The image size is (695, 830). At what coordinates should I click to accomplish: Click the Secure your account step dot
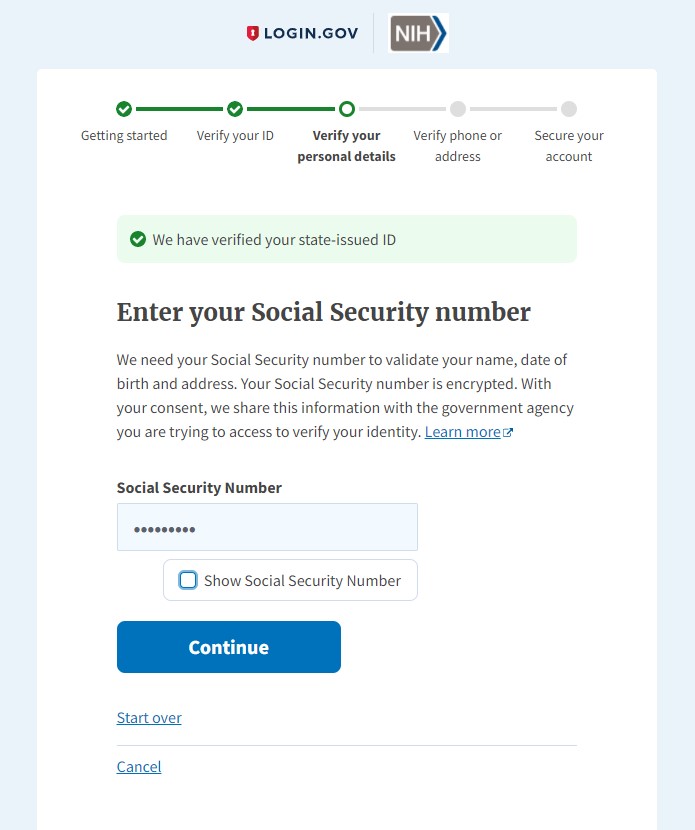pos(568,109)
